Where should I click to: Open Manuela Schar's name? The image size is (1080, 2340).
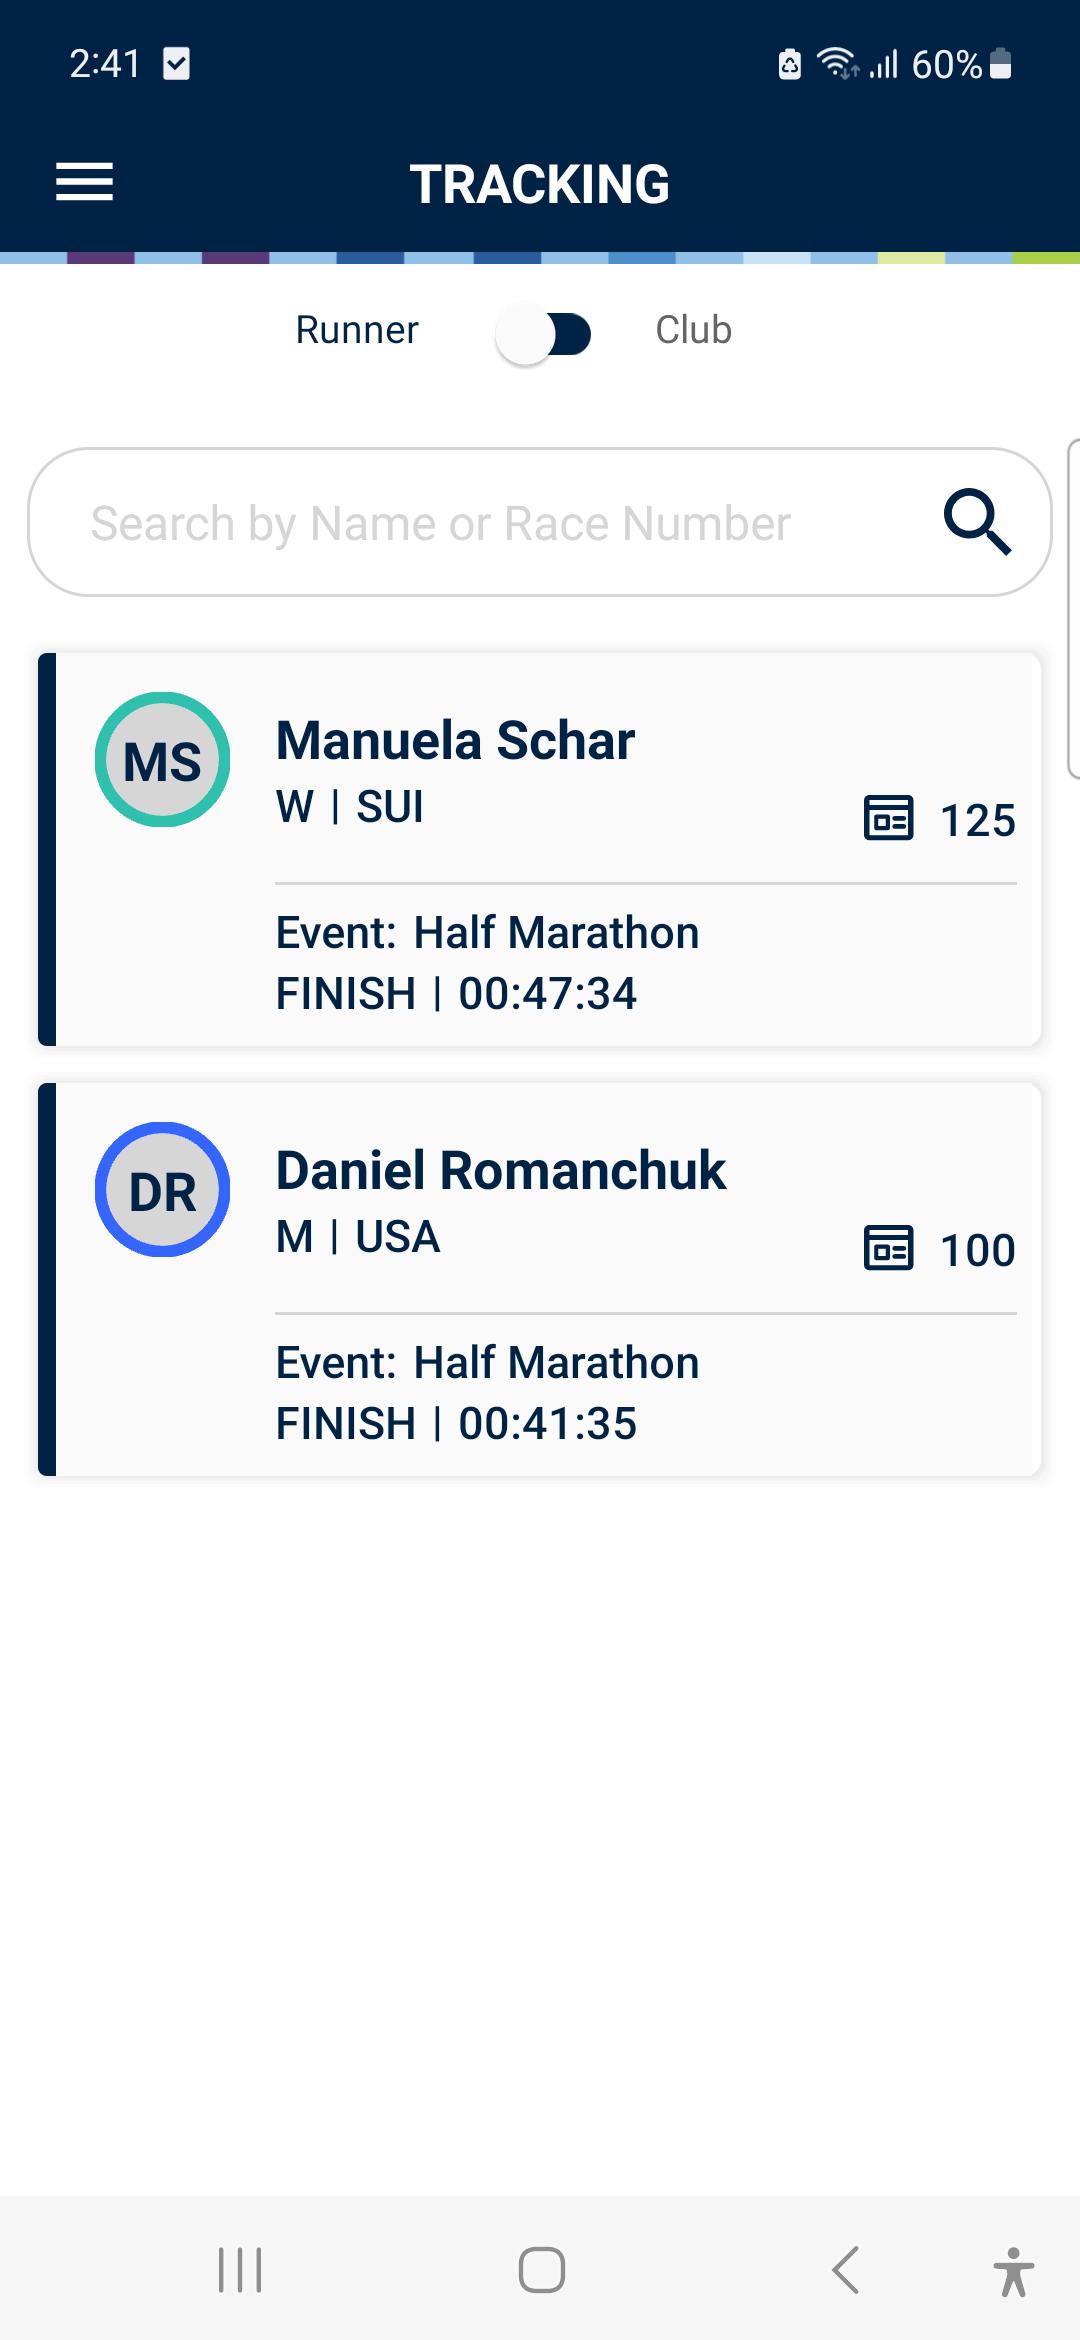coord(455,741)
